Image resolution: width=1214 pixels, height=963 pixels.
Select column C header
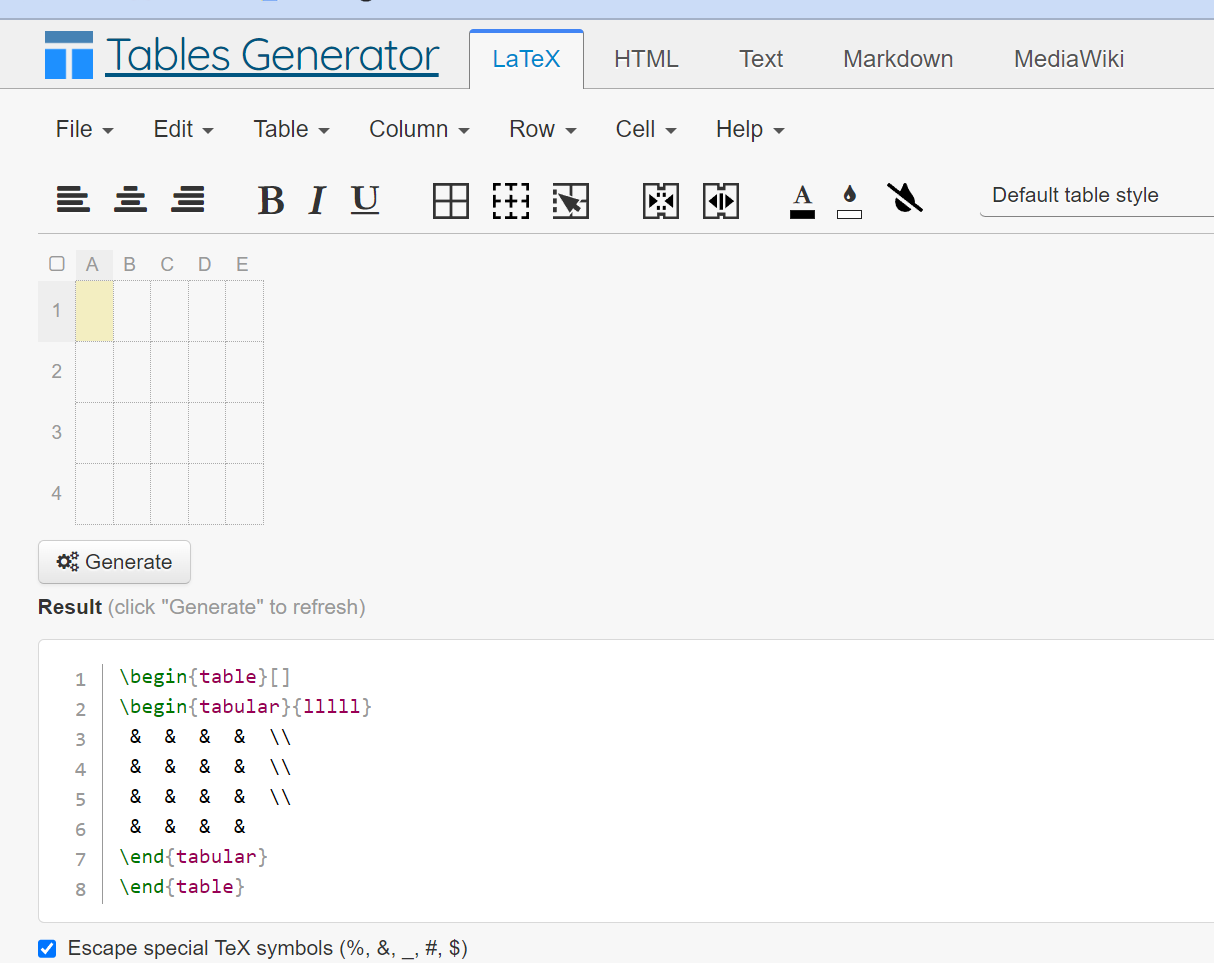[167, 265]
